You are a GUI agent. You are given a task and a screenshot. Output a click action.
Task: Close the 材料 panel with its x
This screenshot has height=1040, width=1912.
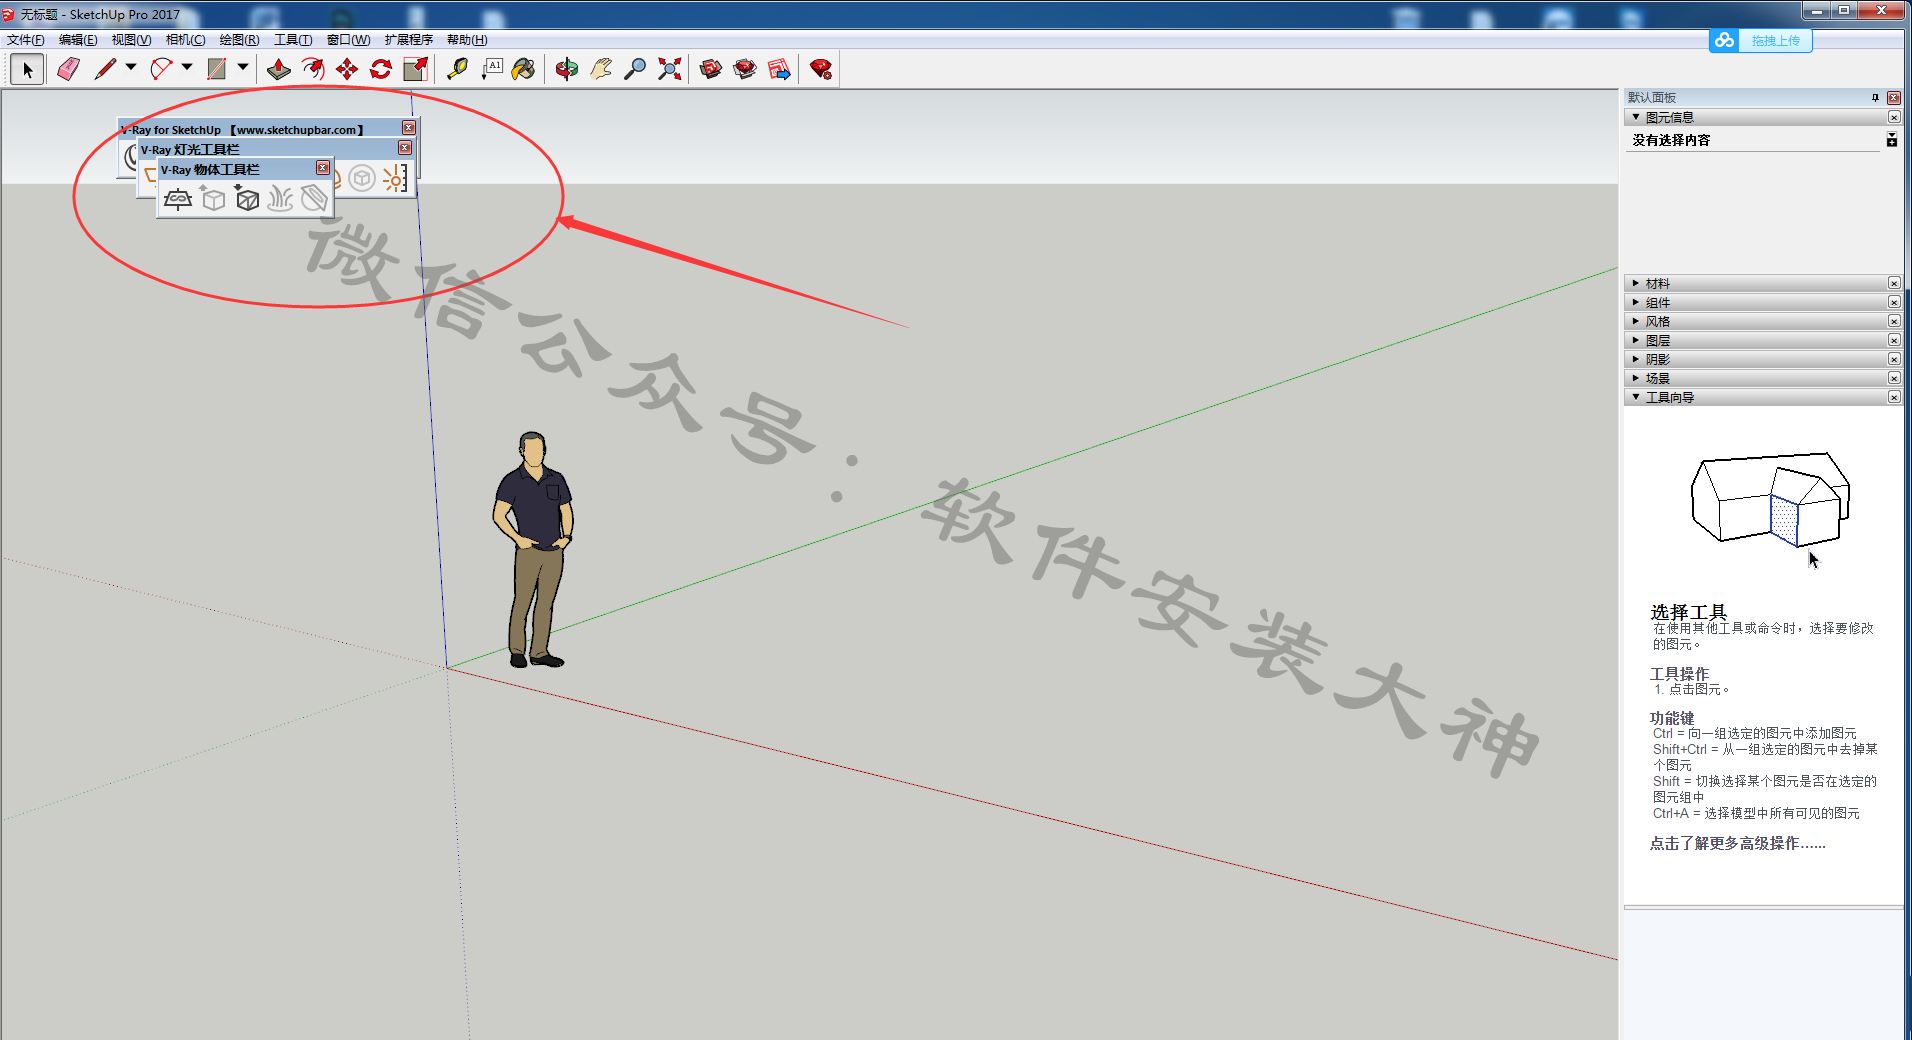coord(1894,283)
